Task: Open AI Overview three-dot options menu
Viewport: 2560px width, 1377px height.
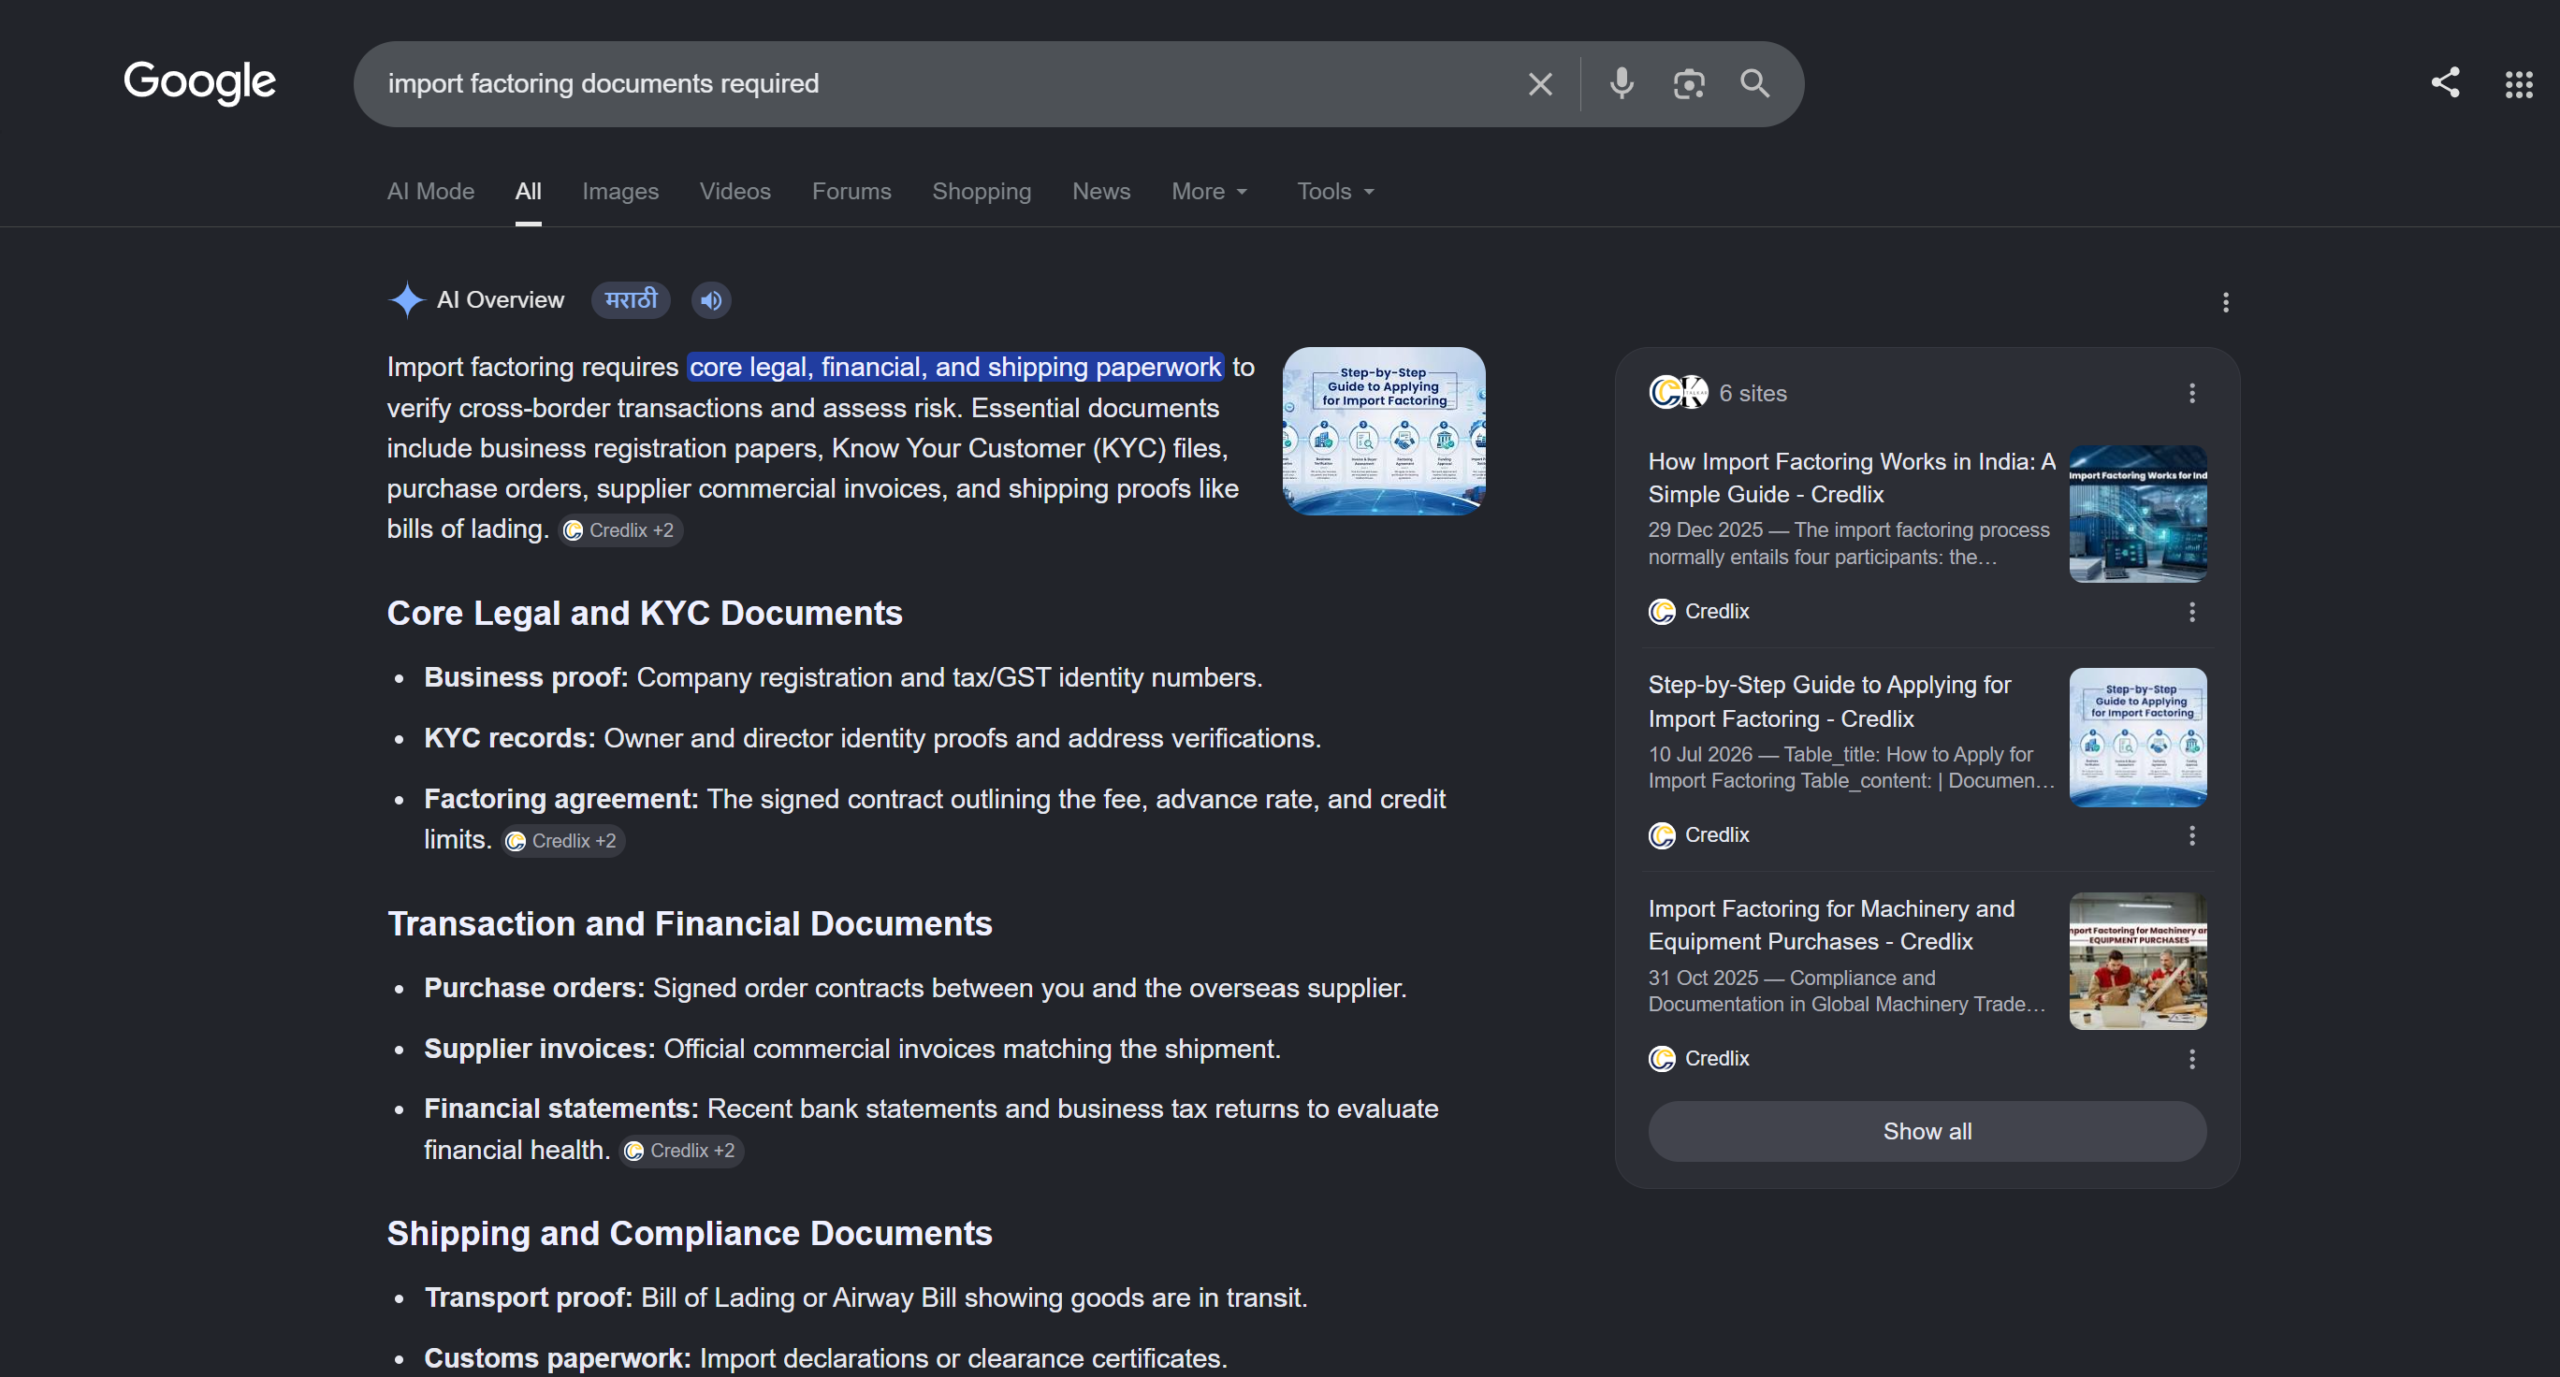Action: [2225, 302]
